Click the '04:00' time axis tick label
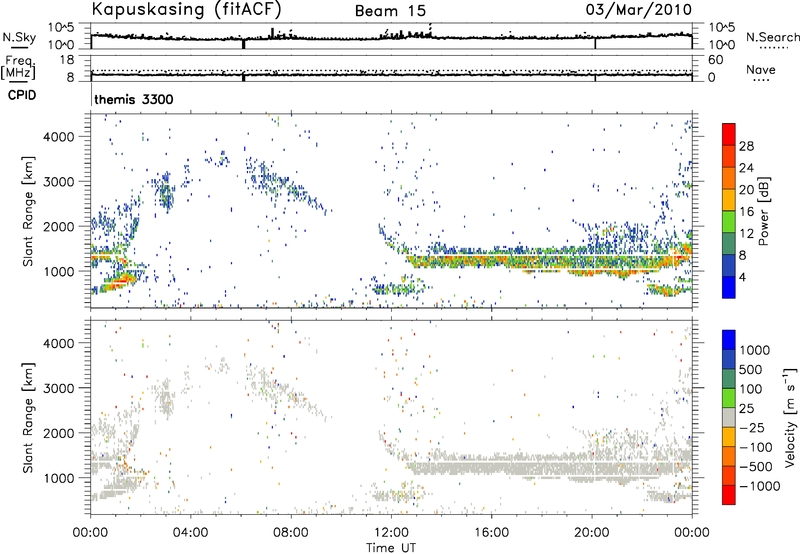 pyautogui.click(x=191, y=533)
